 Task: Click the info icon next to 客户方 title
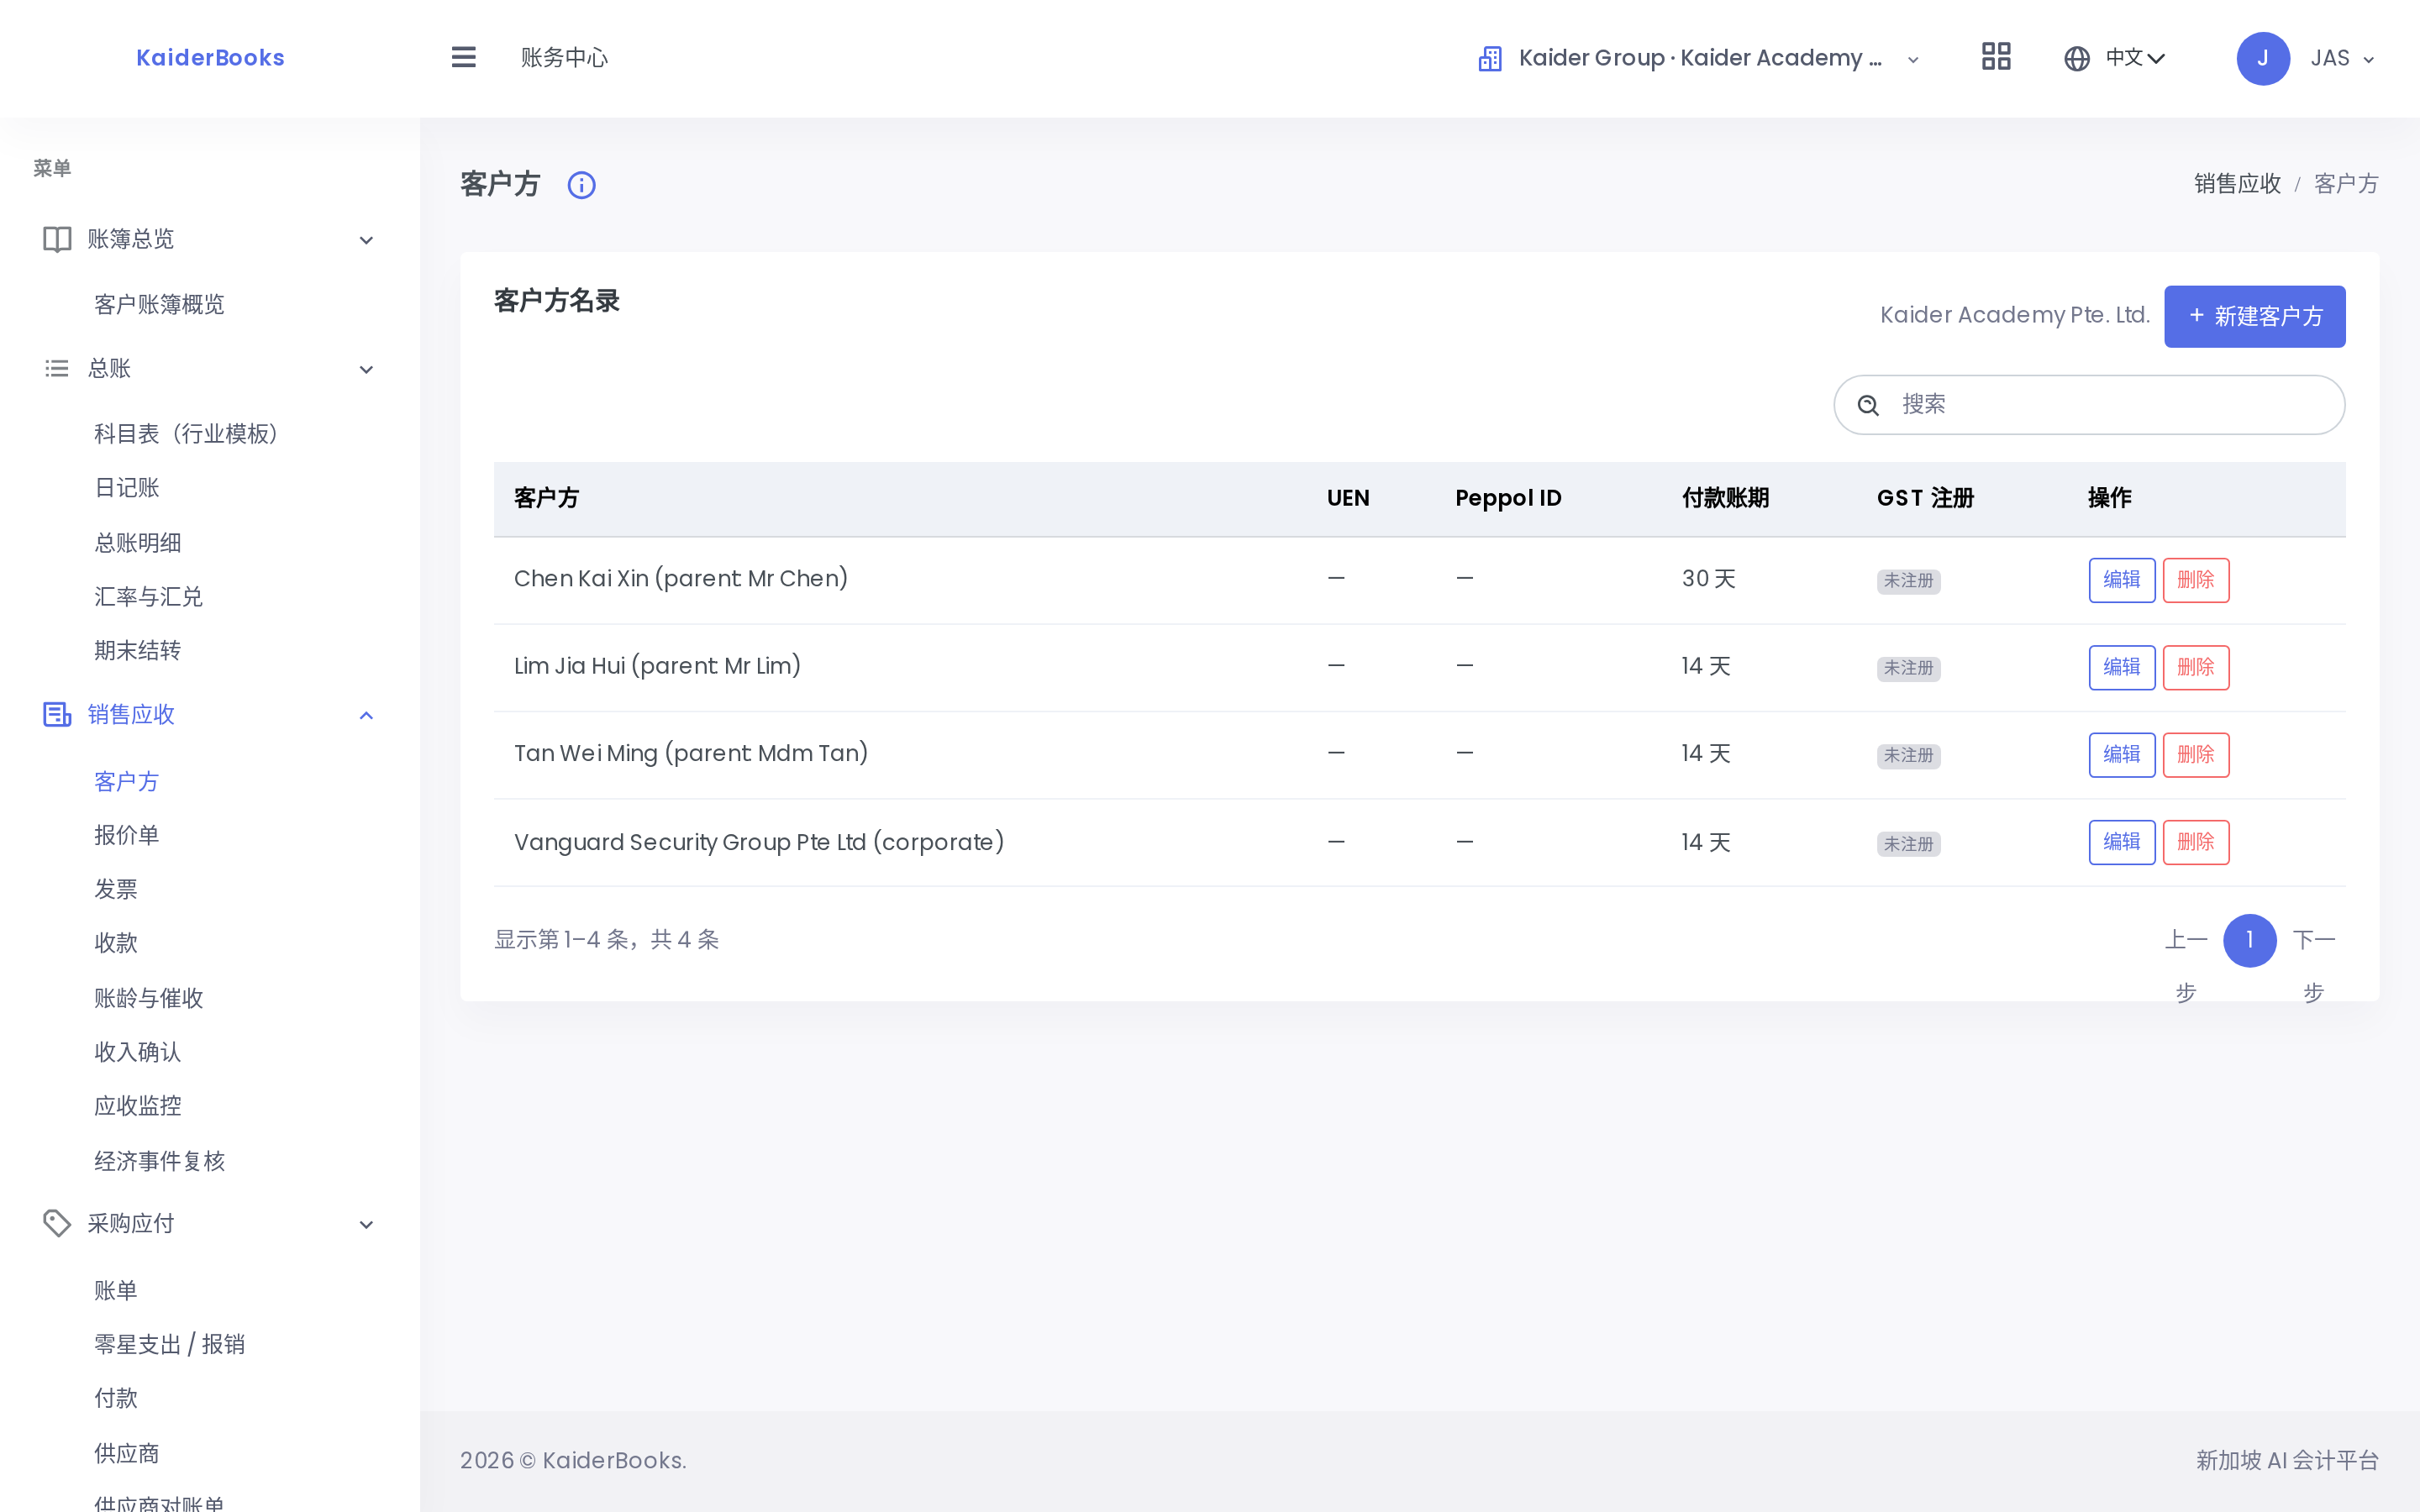click(581, 185)
